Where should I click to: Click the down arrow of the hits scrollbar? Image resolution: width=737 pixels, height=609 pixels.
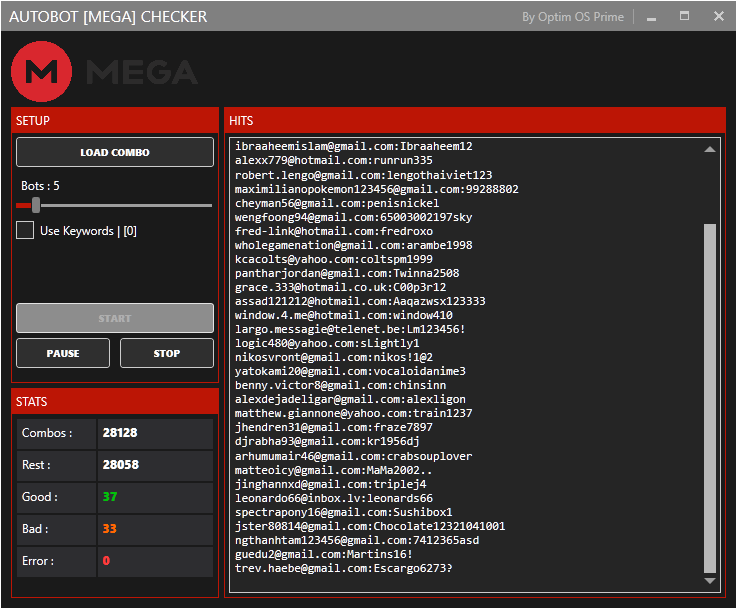click(710, 581)
